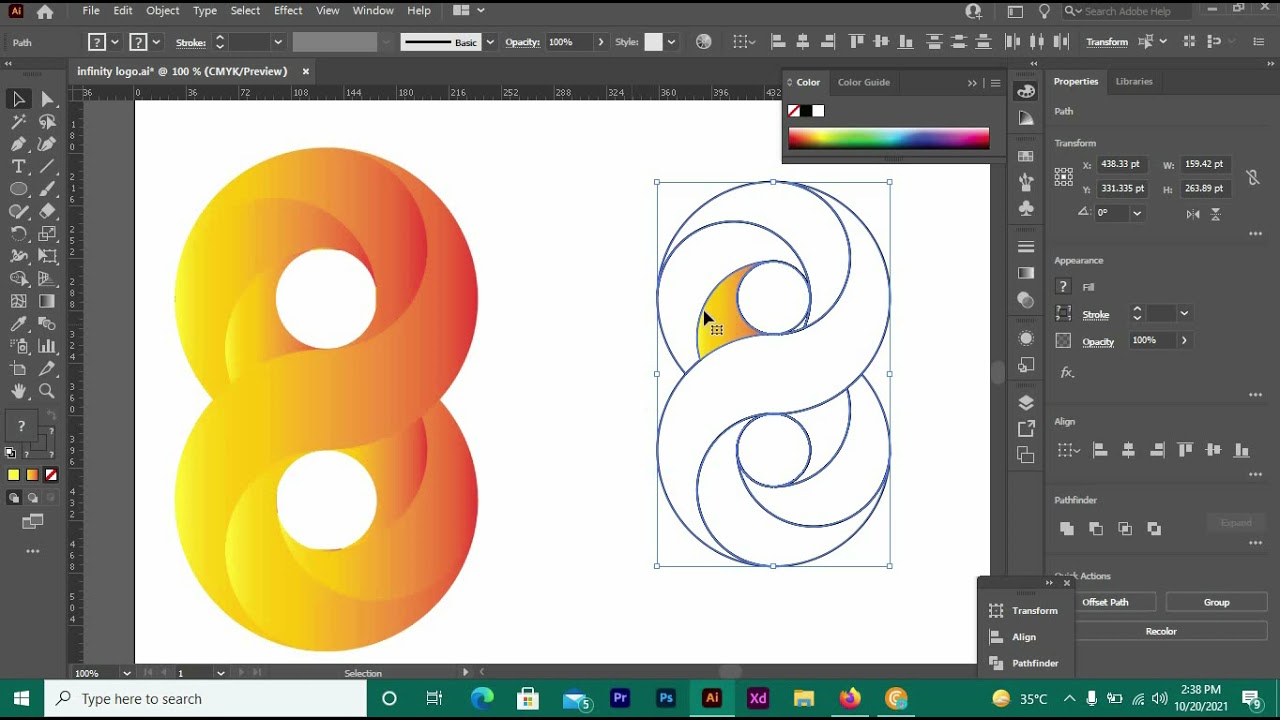
Task: Open the Swatches panel icon
Action: 1026,156
